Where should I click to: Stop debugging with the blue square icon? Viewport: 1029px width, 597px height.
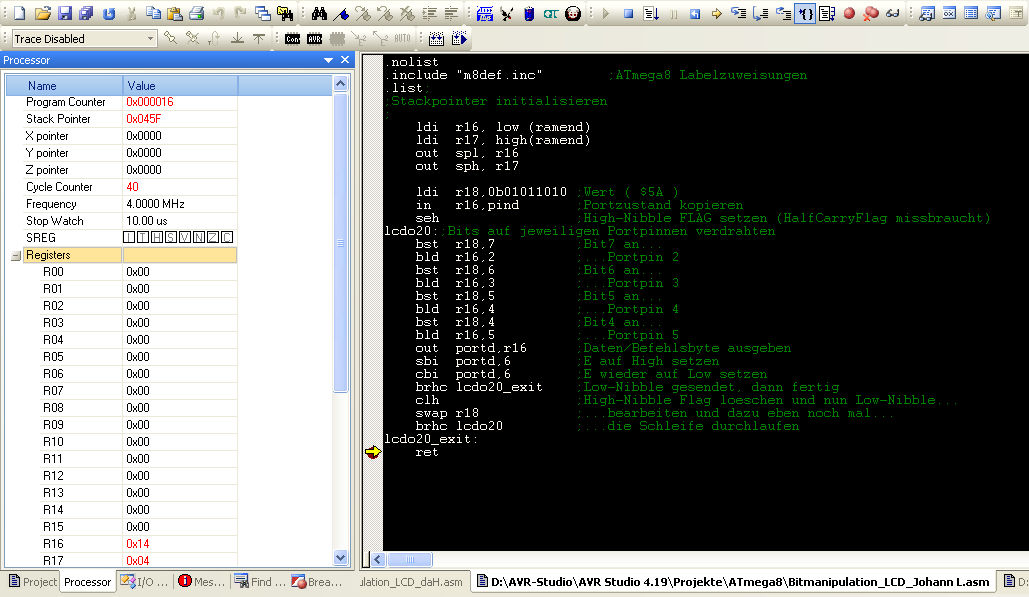point(628,13)
